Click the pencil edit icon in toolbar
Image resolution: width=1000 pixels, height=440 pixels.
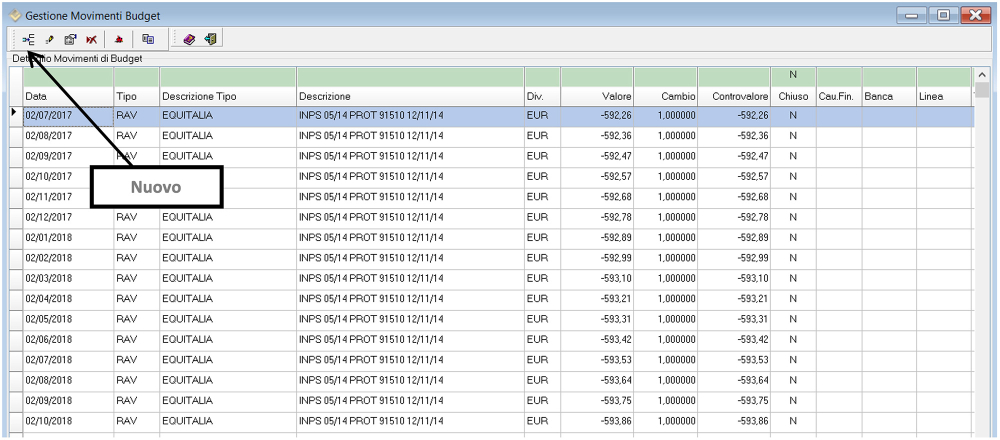click(x=49, y=39)
